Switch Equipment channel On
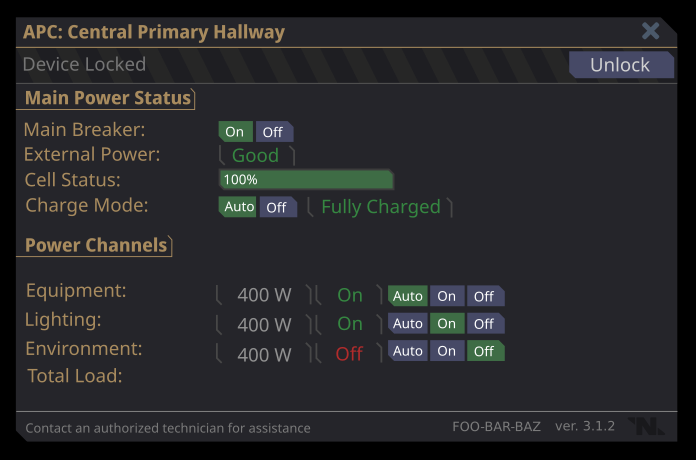 click(447, 296)
